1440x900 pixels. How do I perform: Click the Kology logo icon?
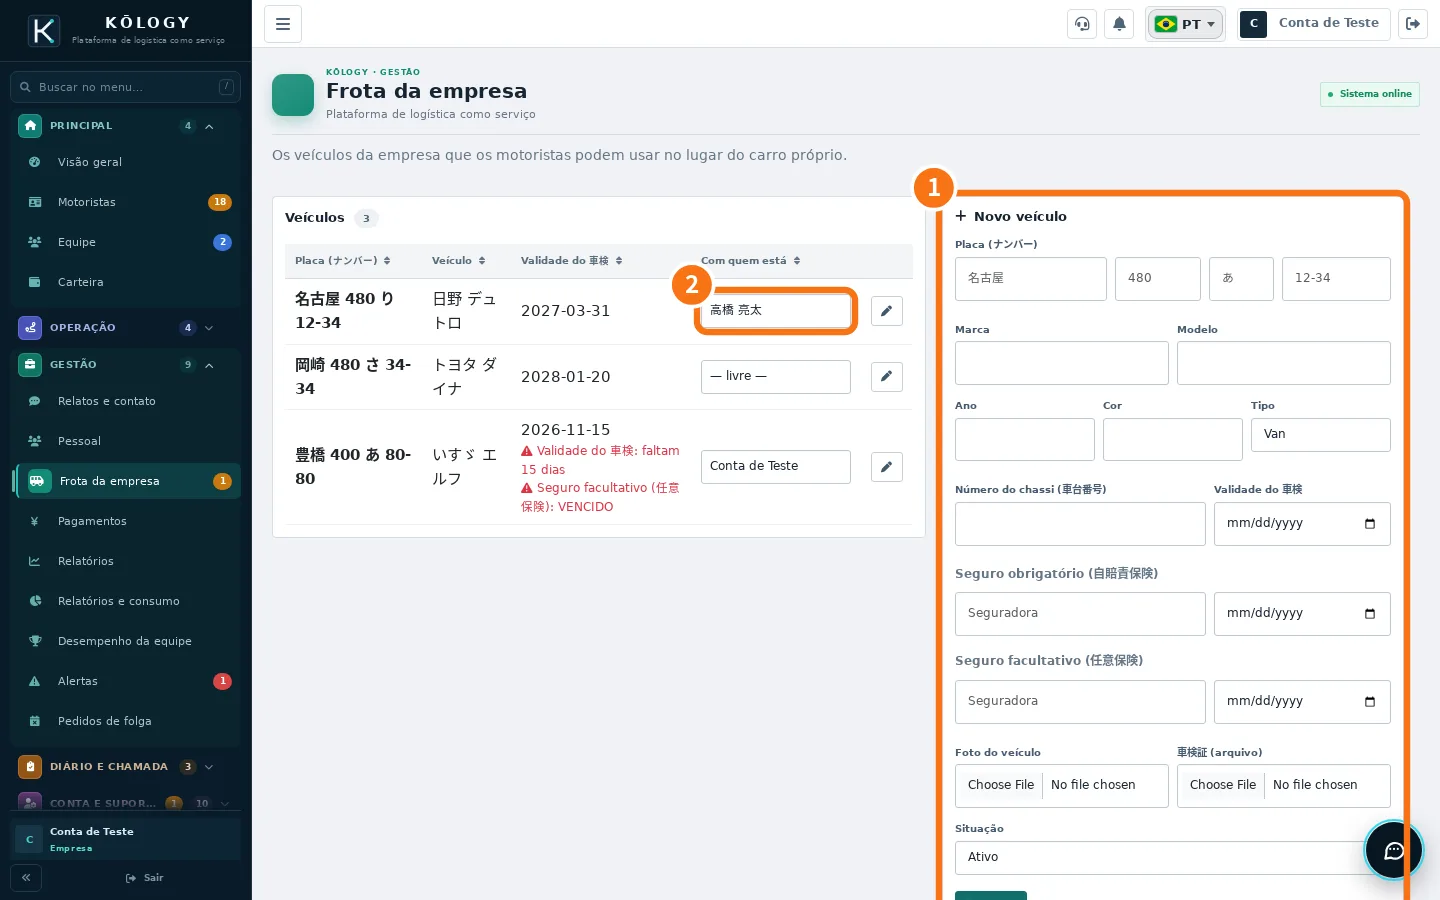[44, 31]
